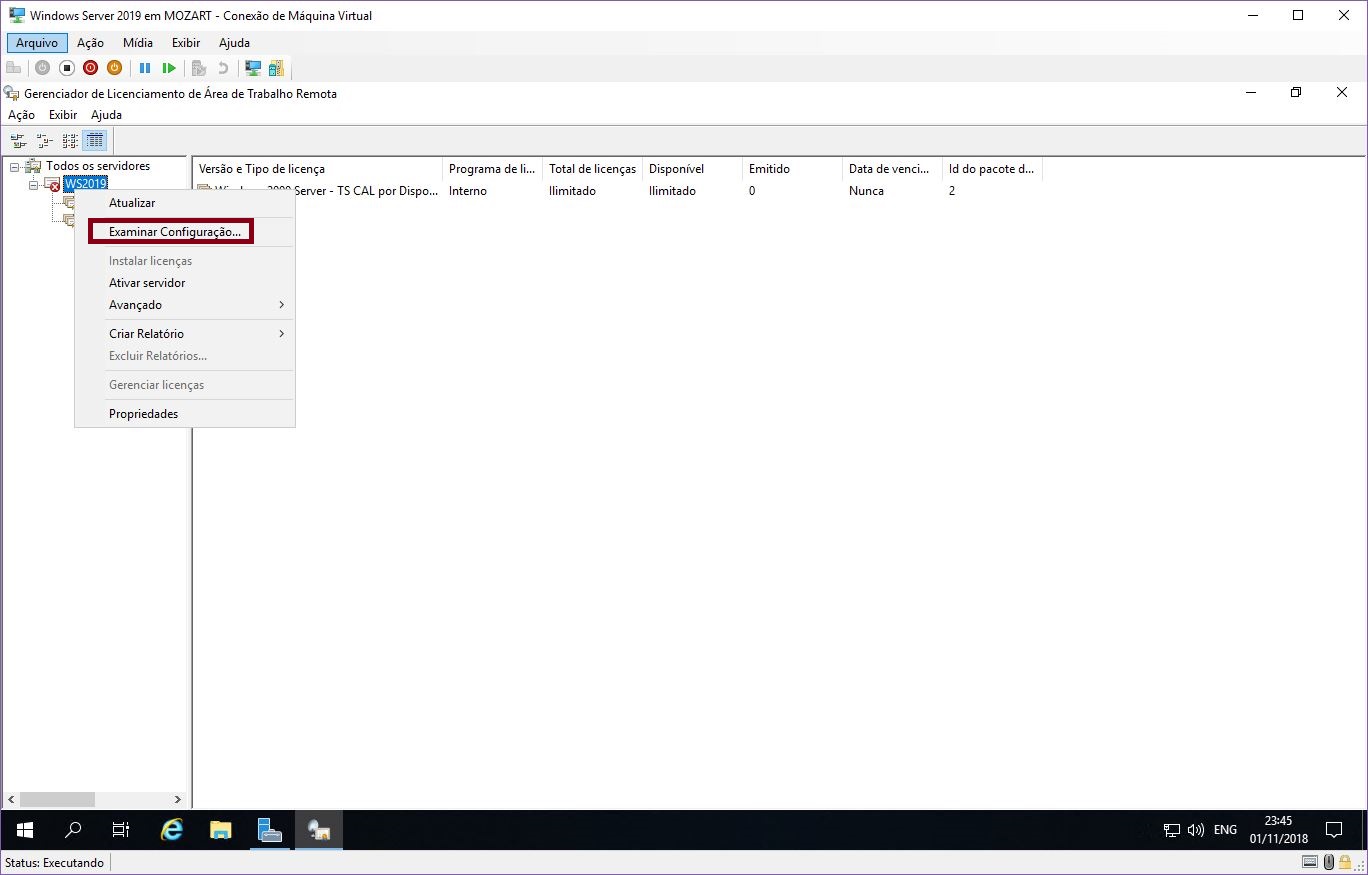Select the details view toolbar button
This screenshot has height=875, width=1368.
coord(95,140)
